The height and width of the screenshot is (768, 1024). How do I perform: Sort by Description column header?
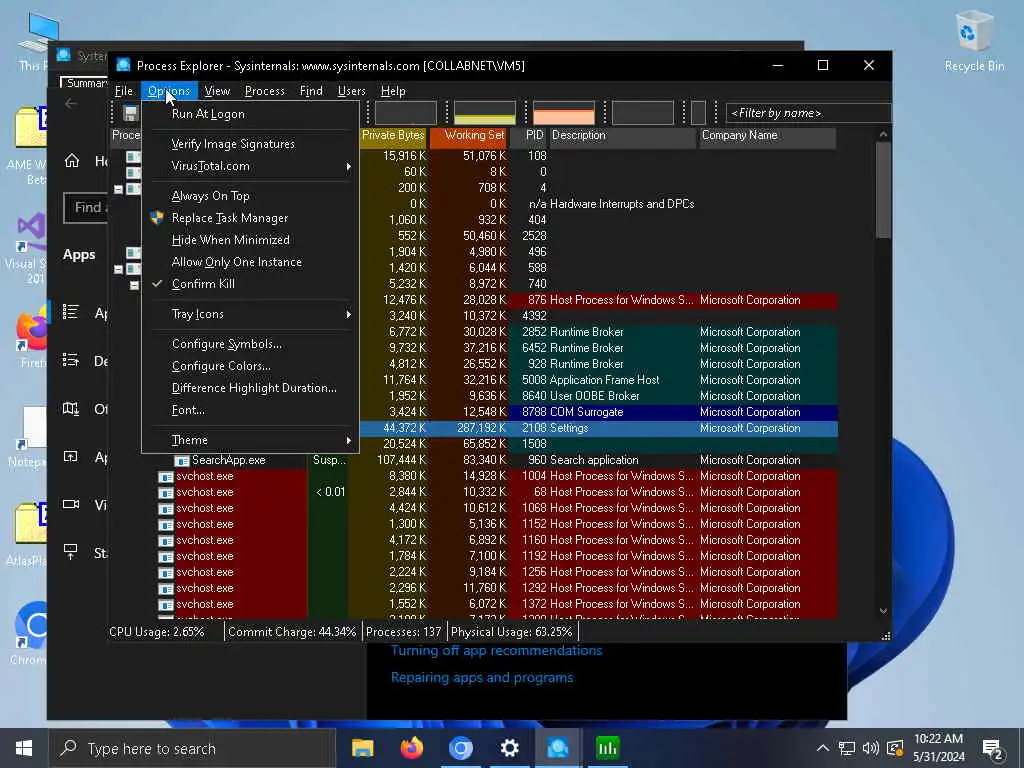[623, 135]
